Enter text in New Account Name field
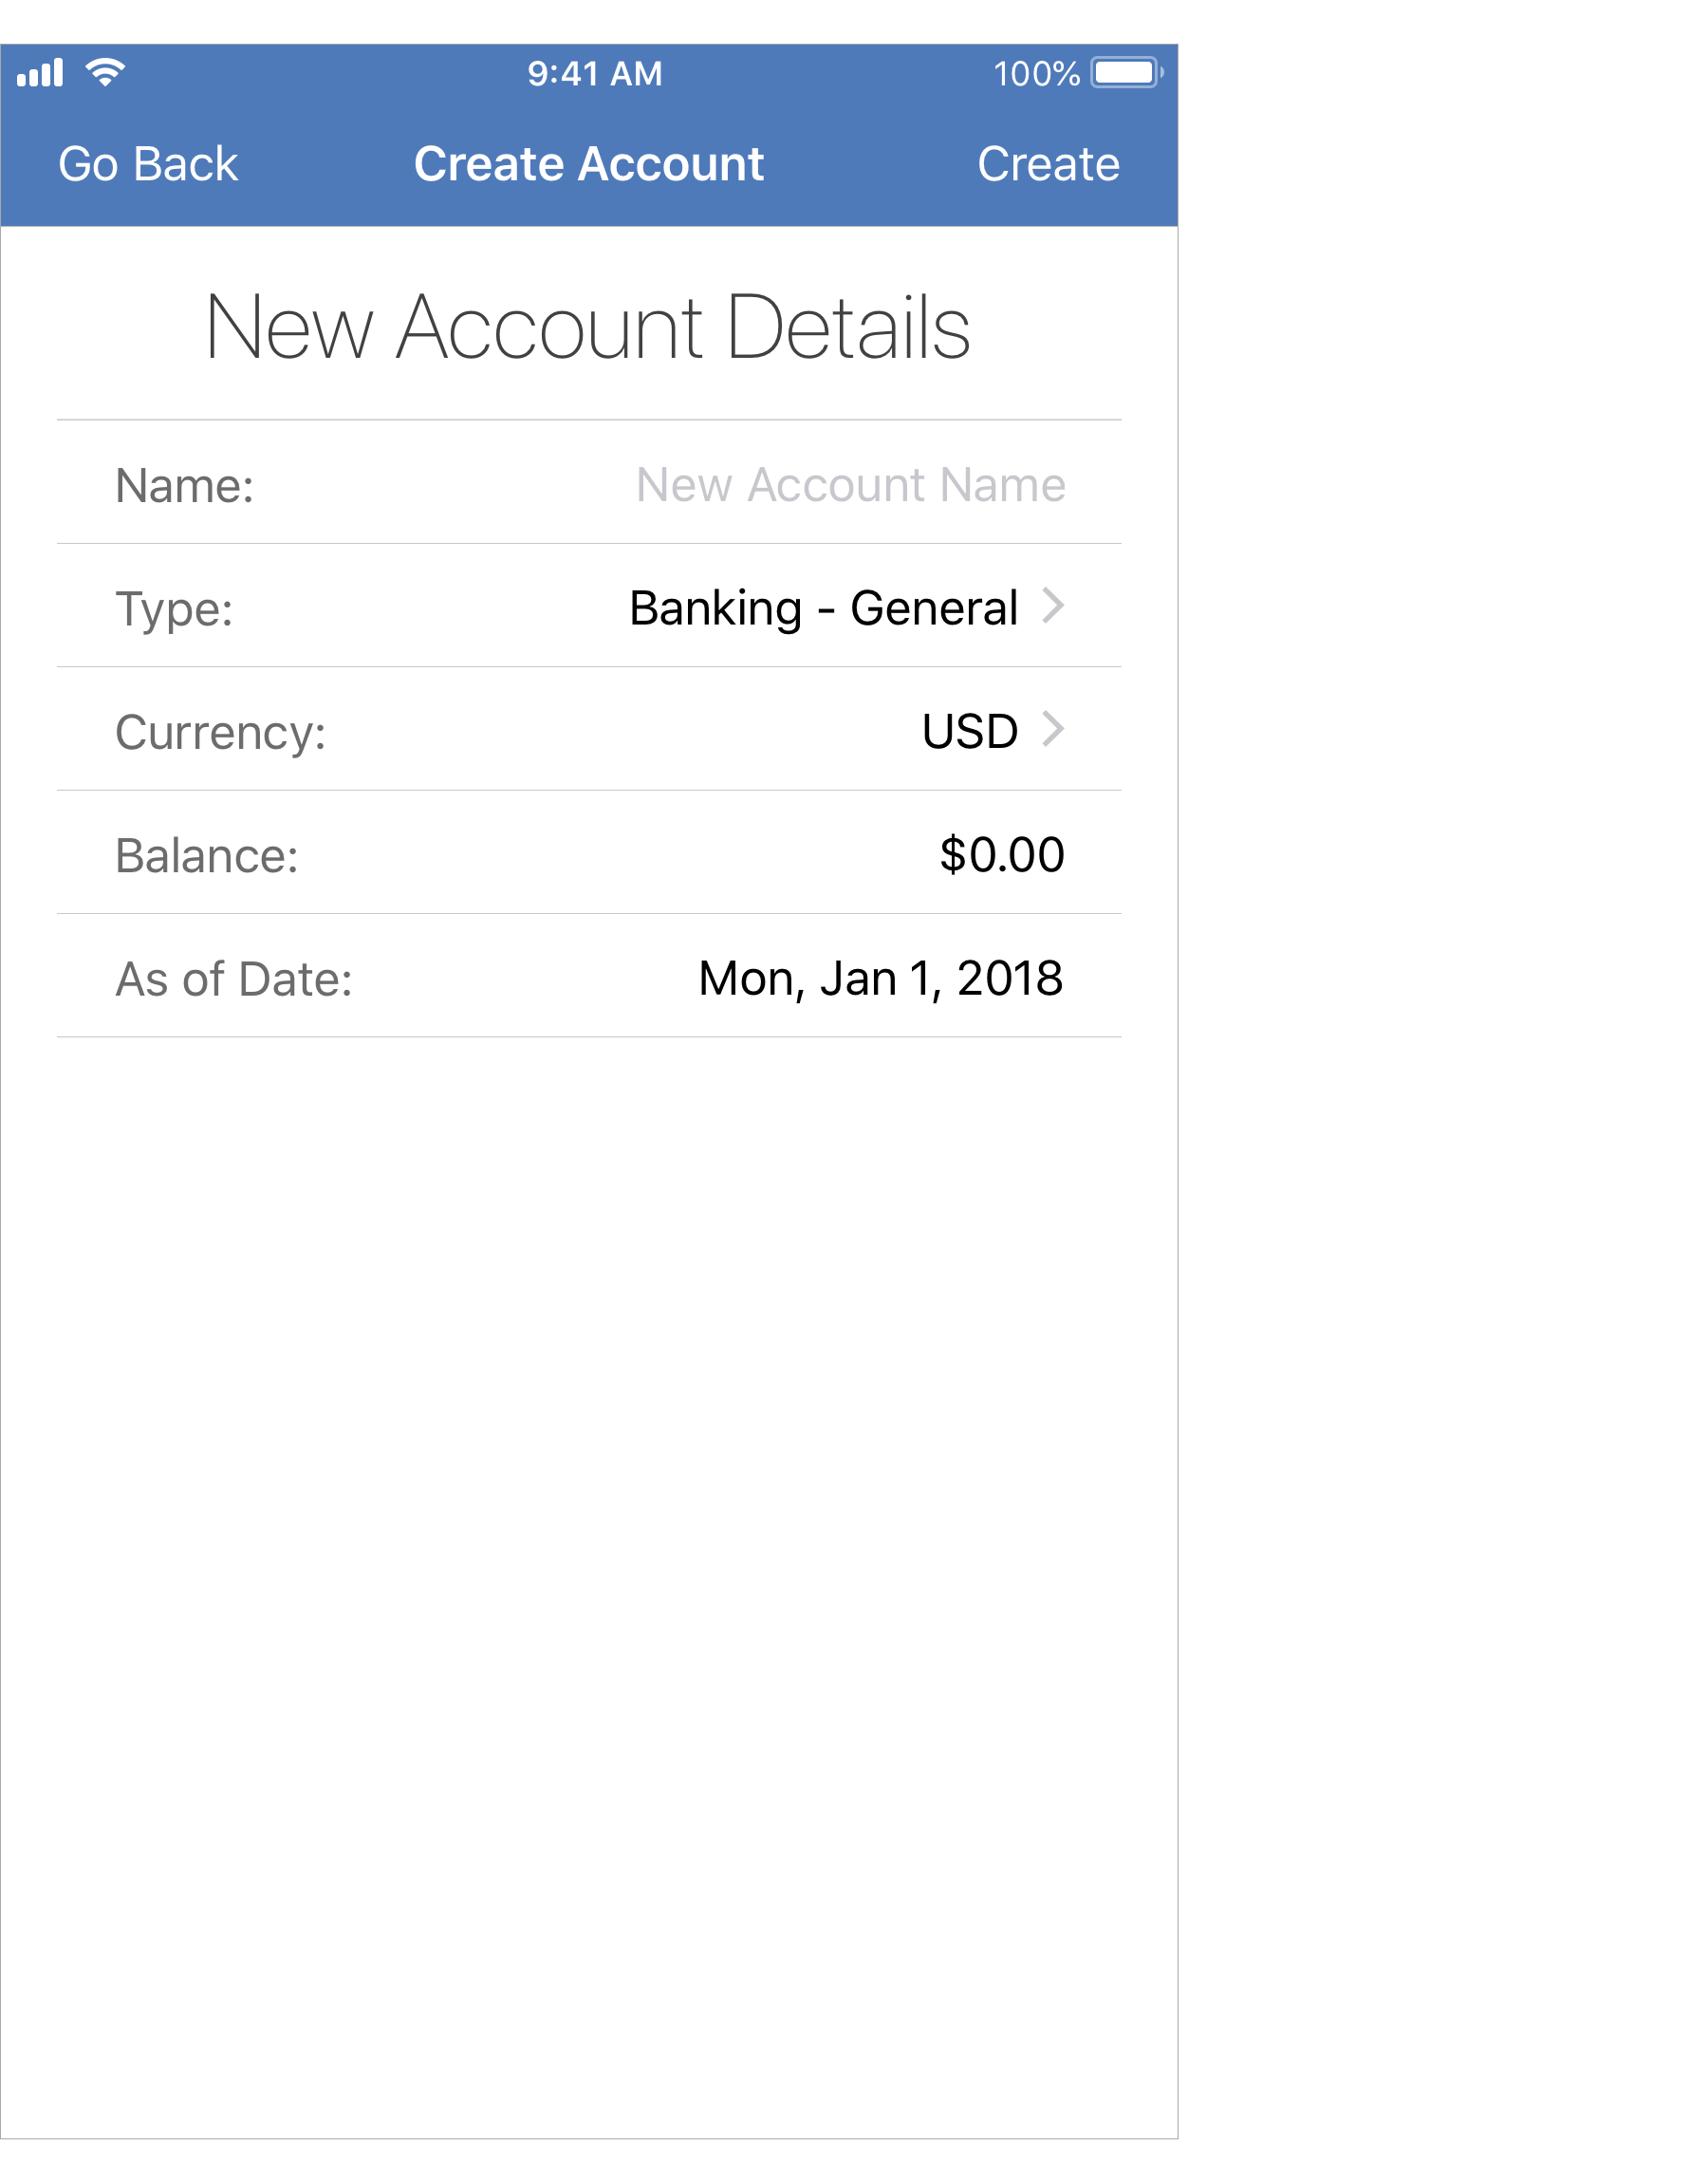This screenshot has height=2183, width=1708. (x=850, y=485)
